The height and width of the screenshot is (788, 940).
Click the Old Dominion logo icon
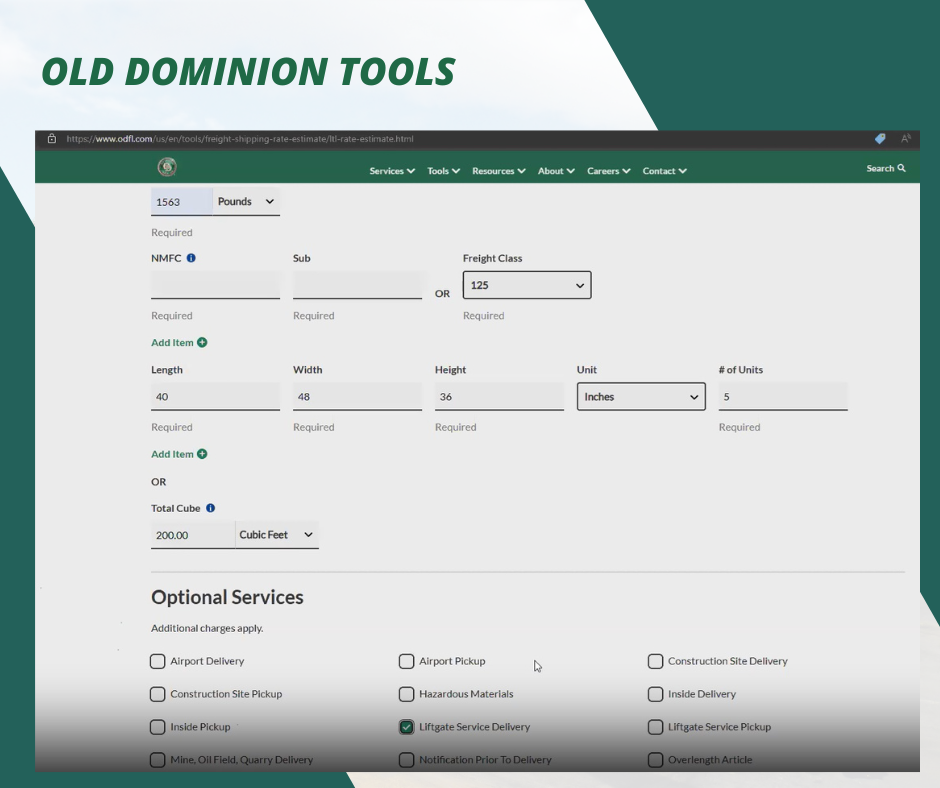(167, 167)
